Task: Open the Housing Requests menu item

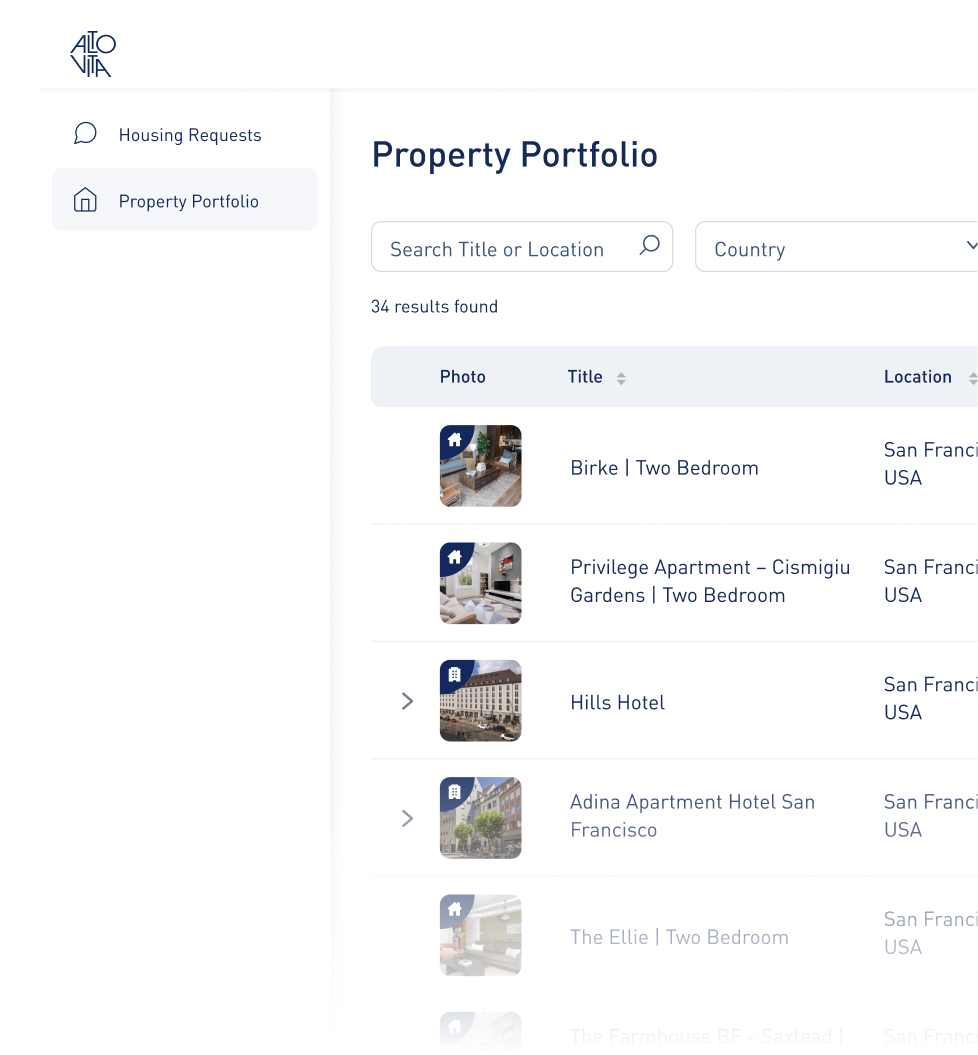Action: pyautogui.click(x=185, y=135)
